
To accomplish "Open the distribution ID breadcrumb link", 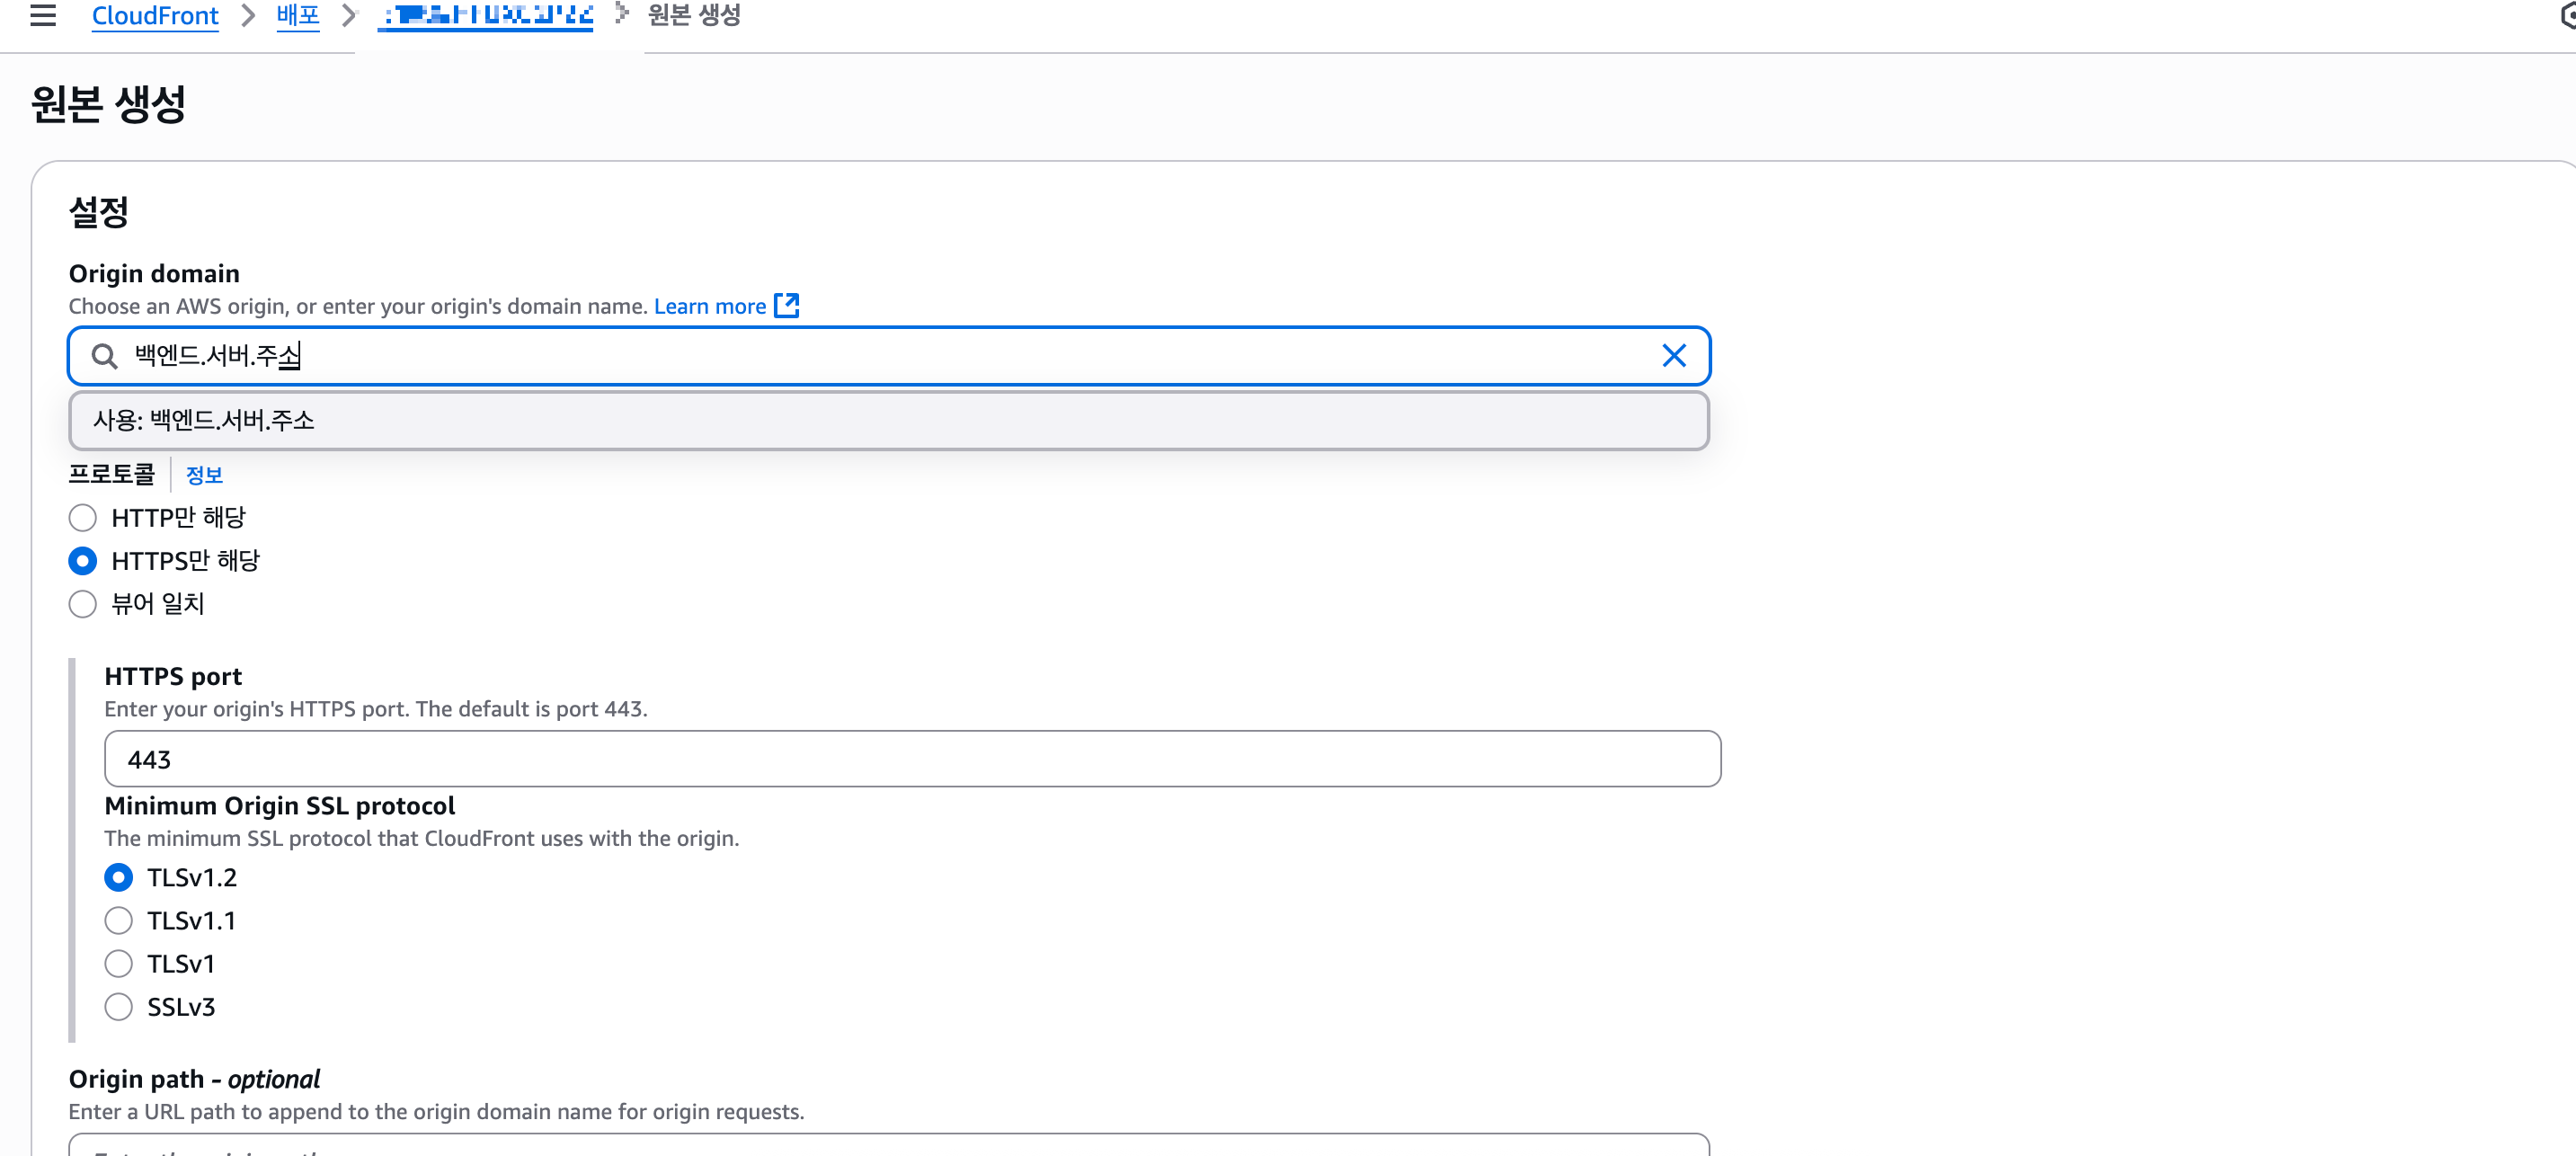I will pos(486,16).
